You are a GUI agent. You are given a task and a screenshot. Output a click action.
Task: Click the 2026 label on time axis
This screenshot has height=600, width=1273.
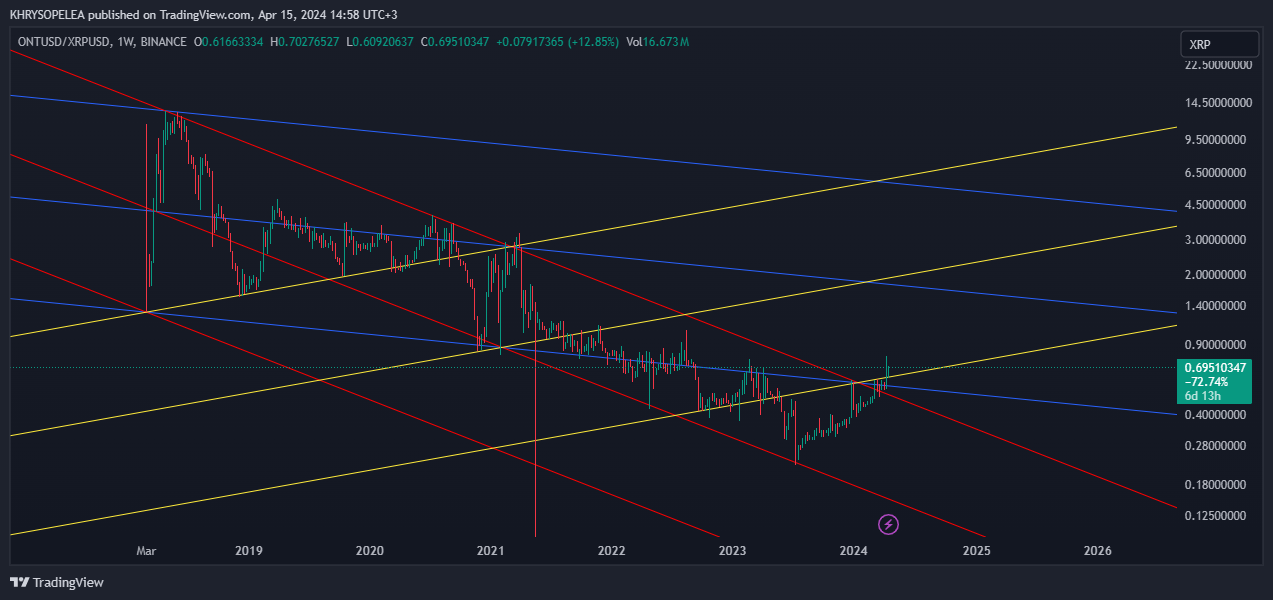point(1097,551)
